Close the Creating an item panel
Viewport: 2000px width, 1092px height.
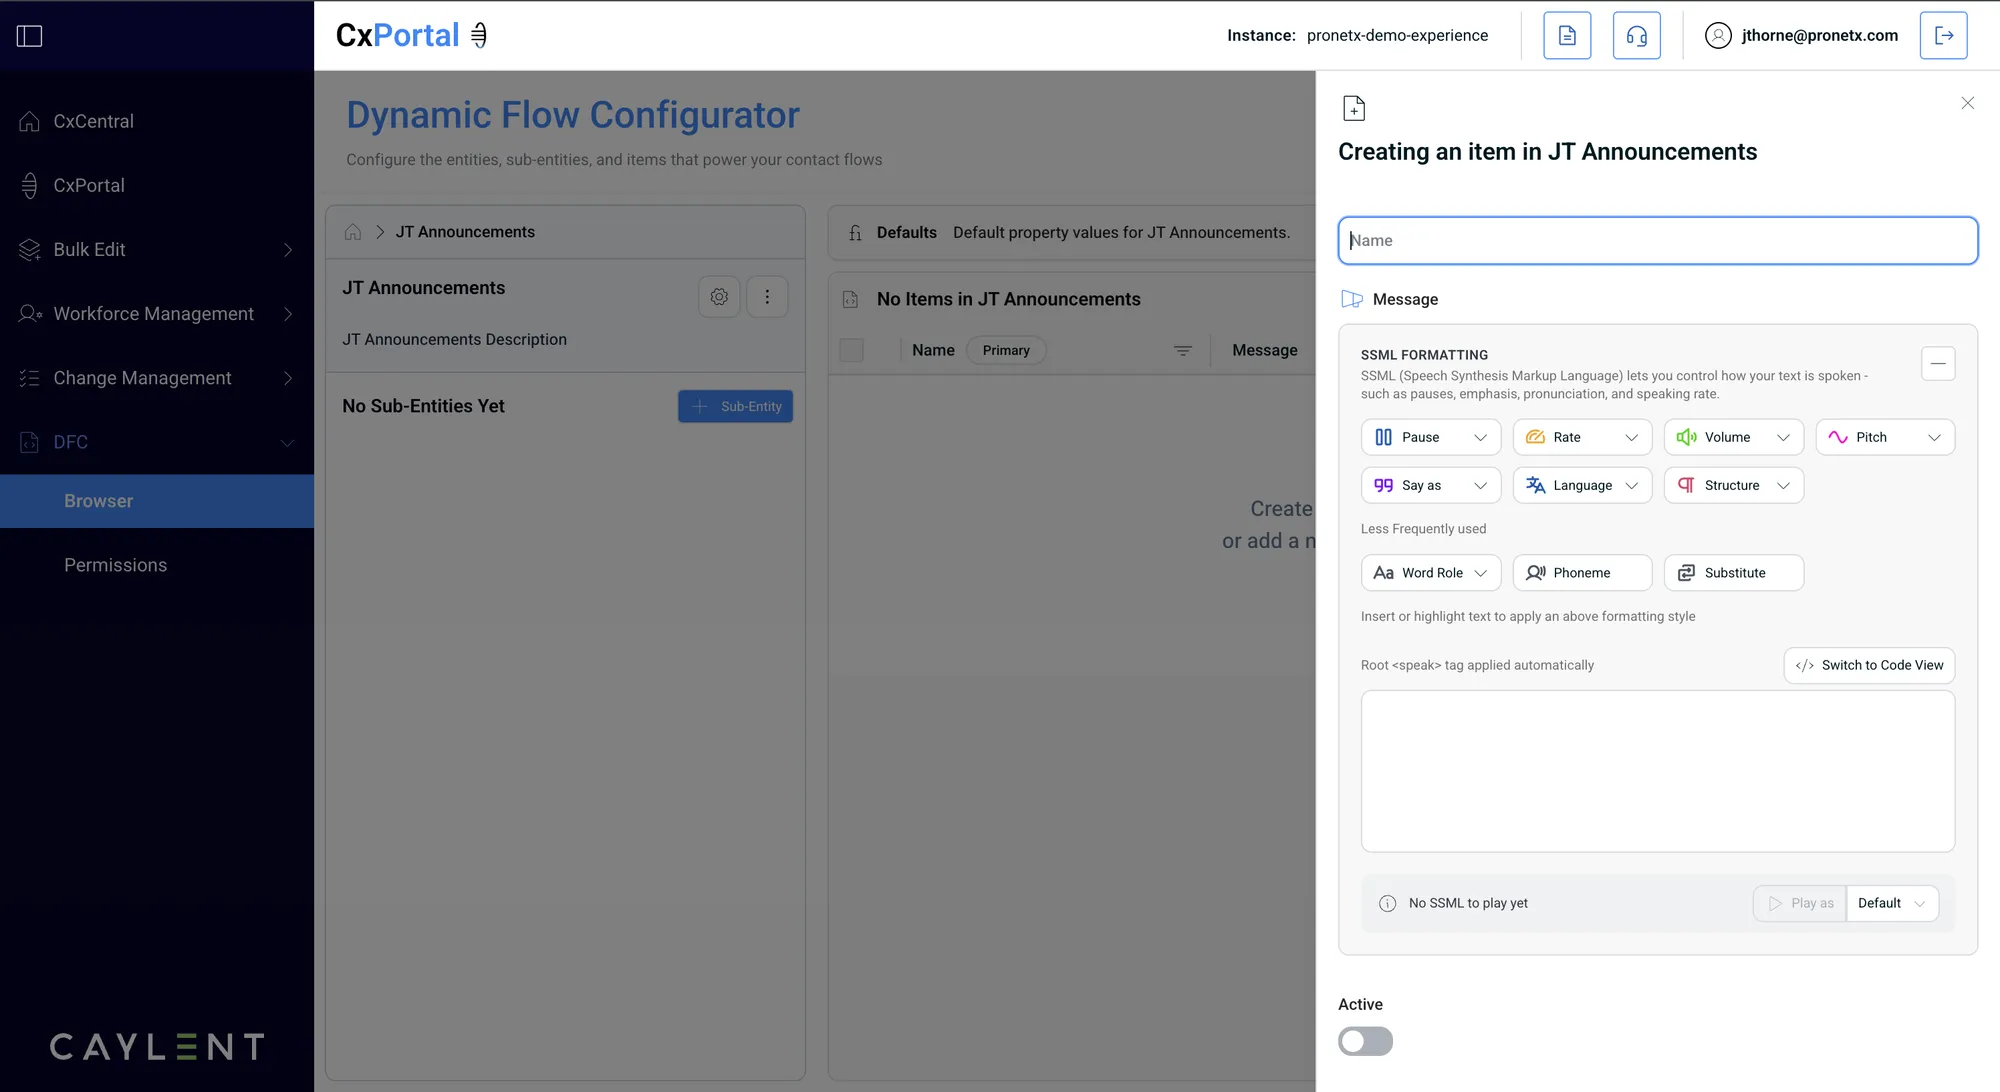pyautogui.click(x=1968, y=103)
